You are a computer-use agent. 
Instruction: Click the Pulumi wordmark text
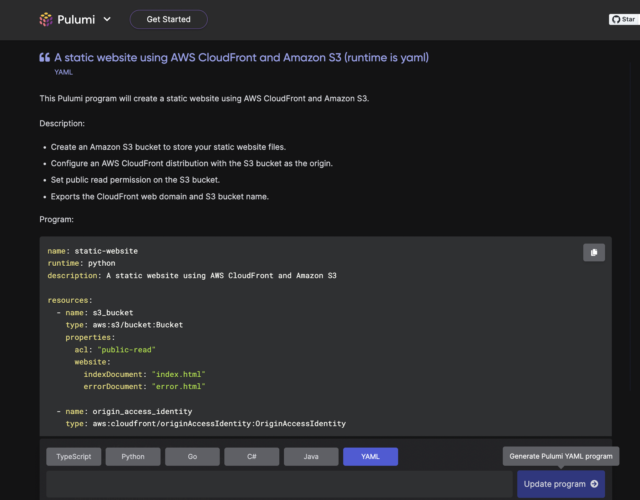(x=76, y=19)
